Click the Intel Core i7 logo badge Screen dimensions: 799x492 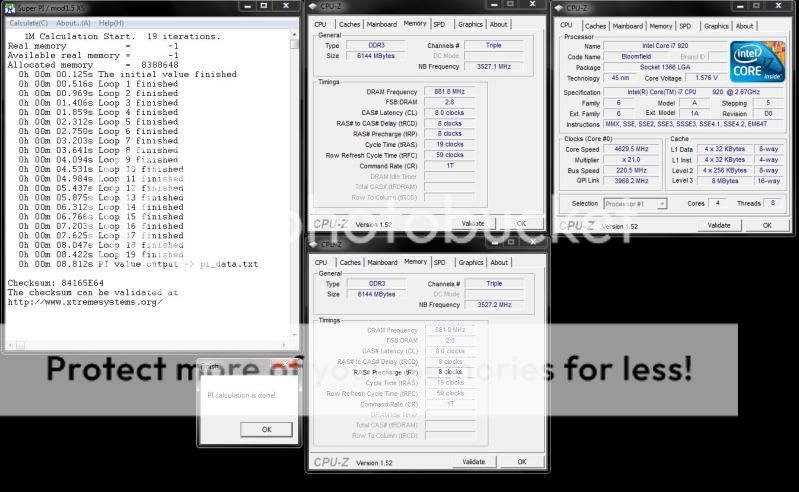[757, 62]
